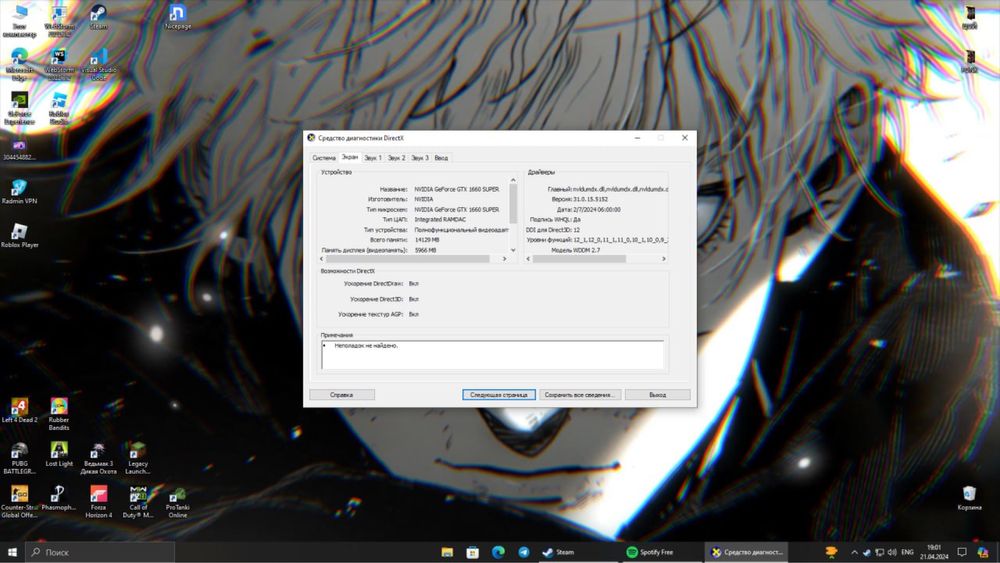Select the text "Модель WDDM 2.7"

pyautogui.click(x=575, y=251)
